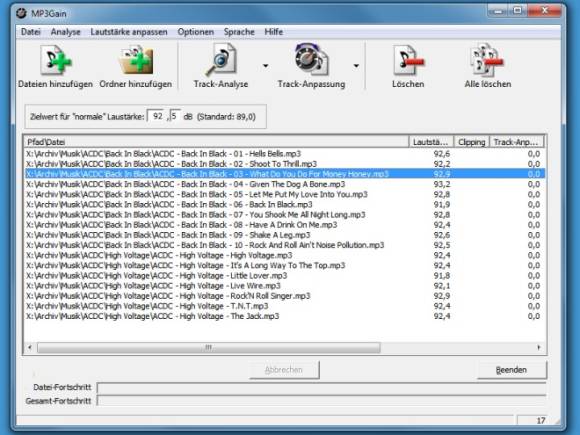Screen dimensions: 580x435
Task: Click the Löschen file icon
Action: pyautogui.click(x=408, y=60)
